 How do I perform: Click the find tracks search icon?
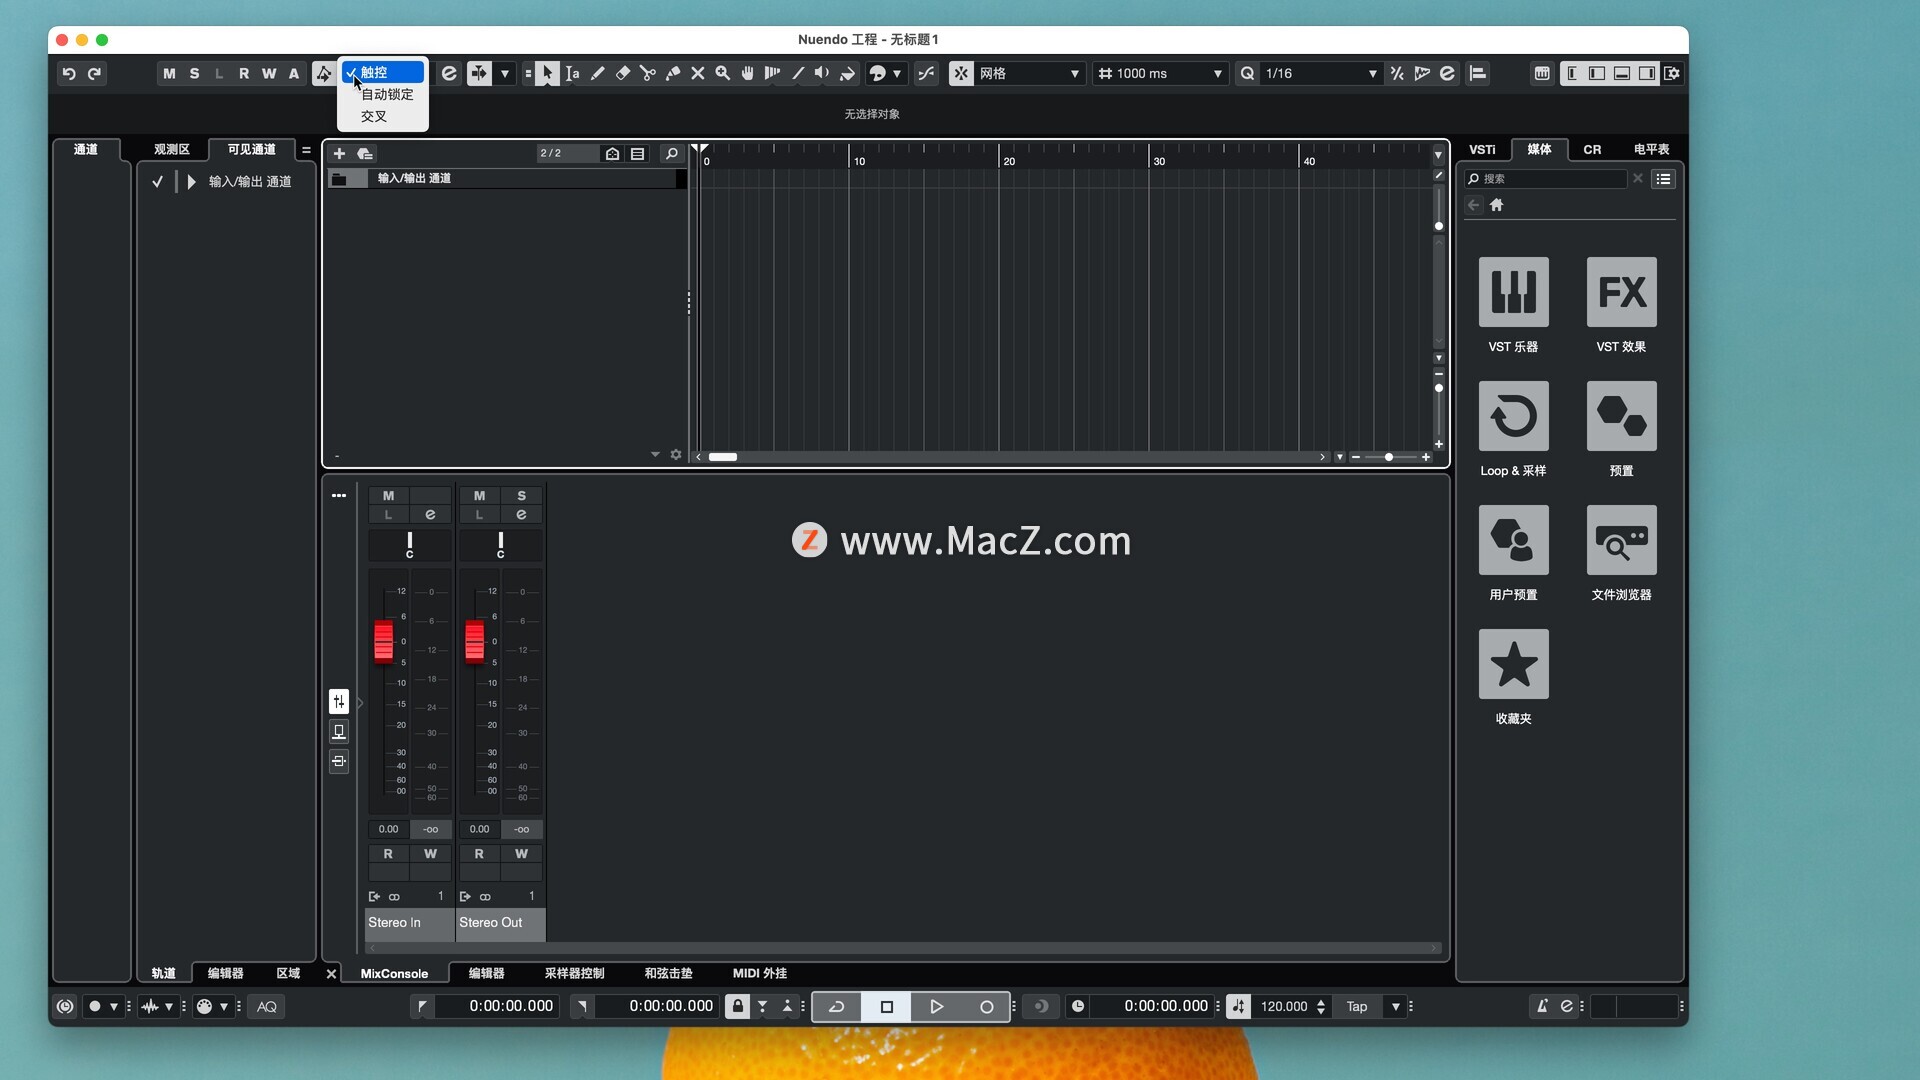672,153
